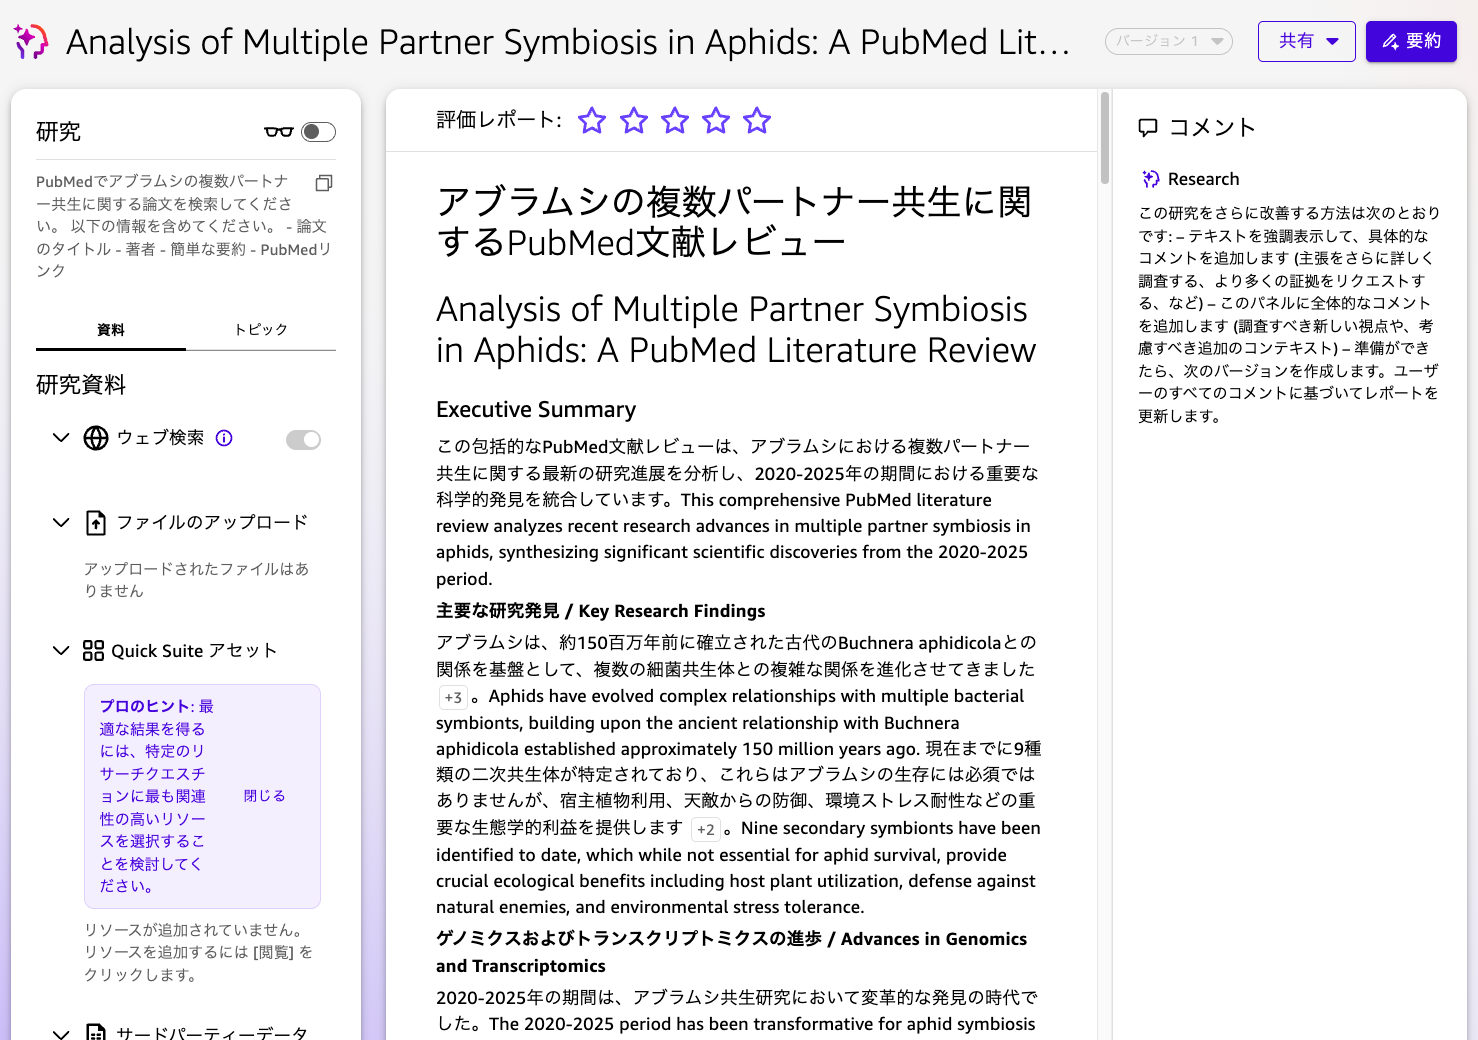
Task: Click the globe icon beside ウェブ検索
Action: (x=95, y=438)
